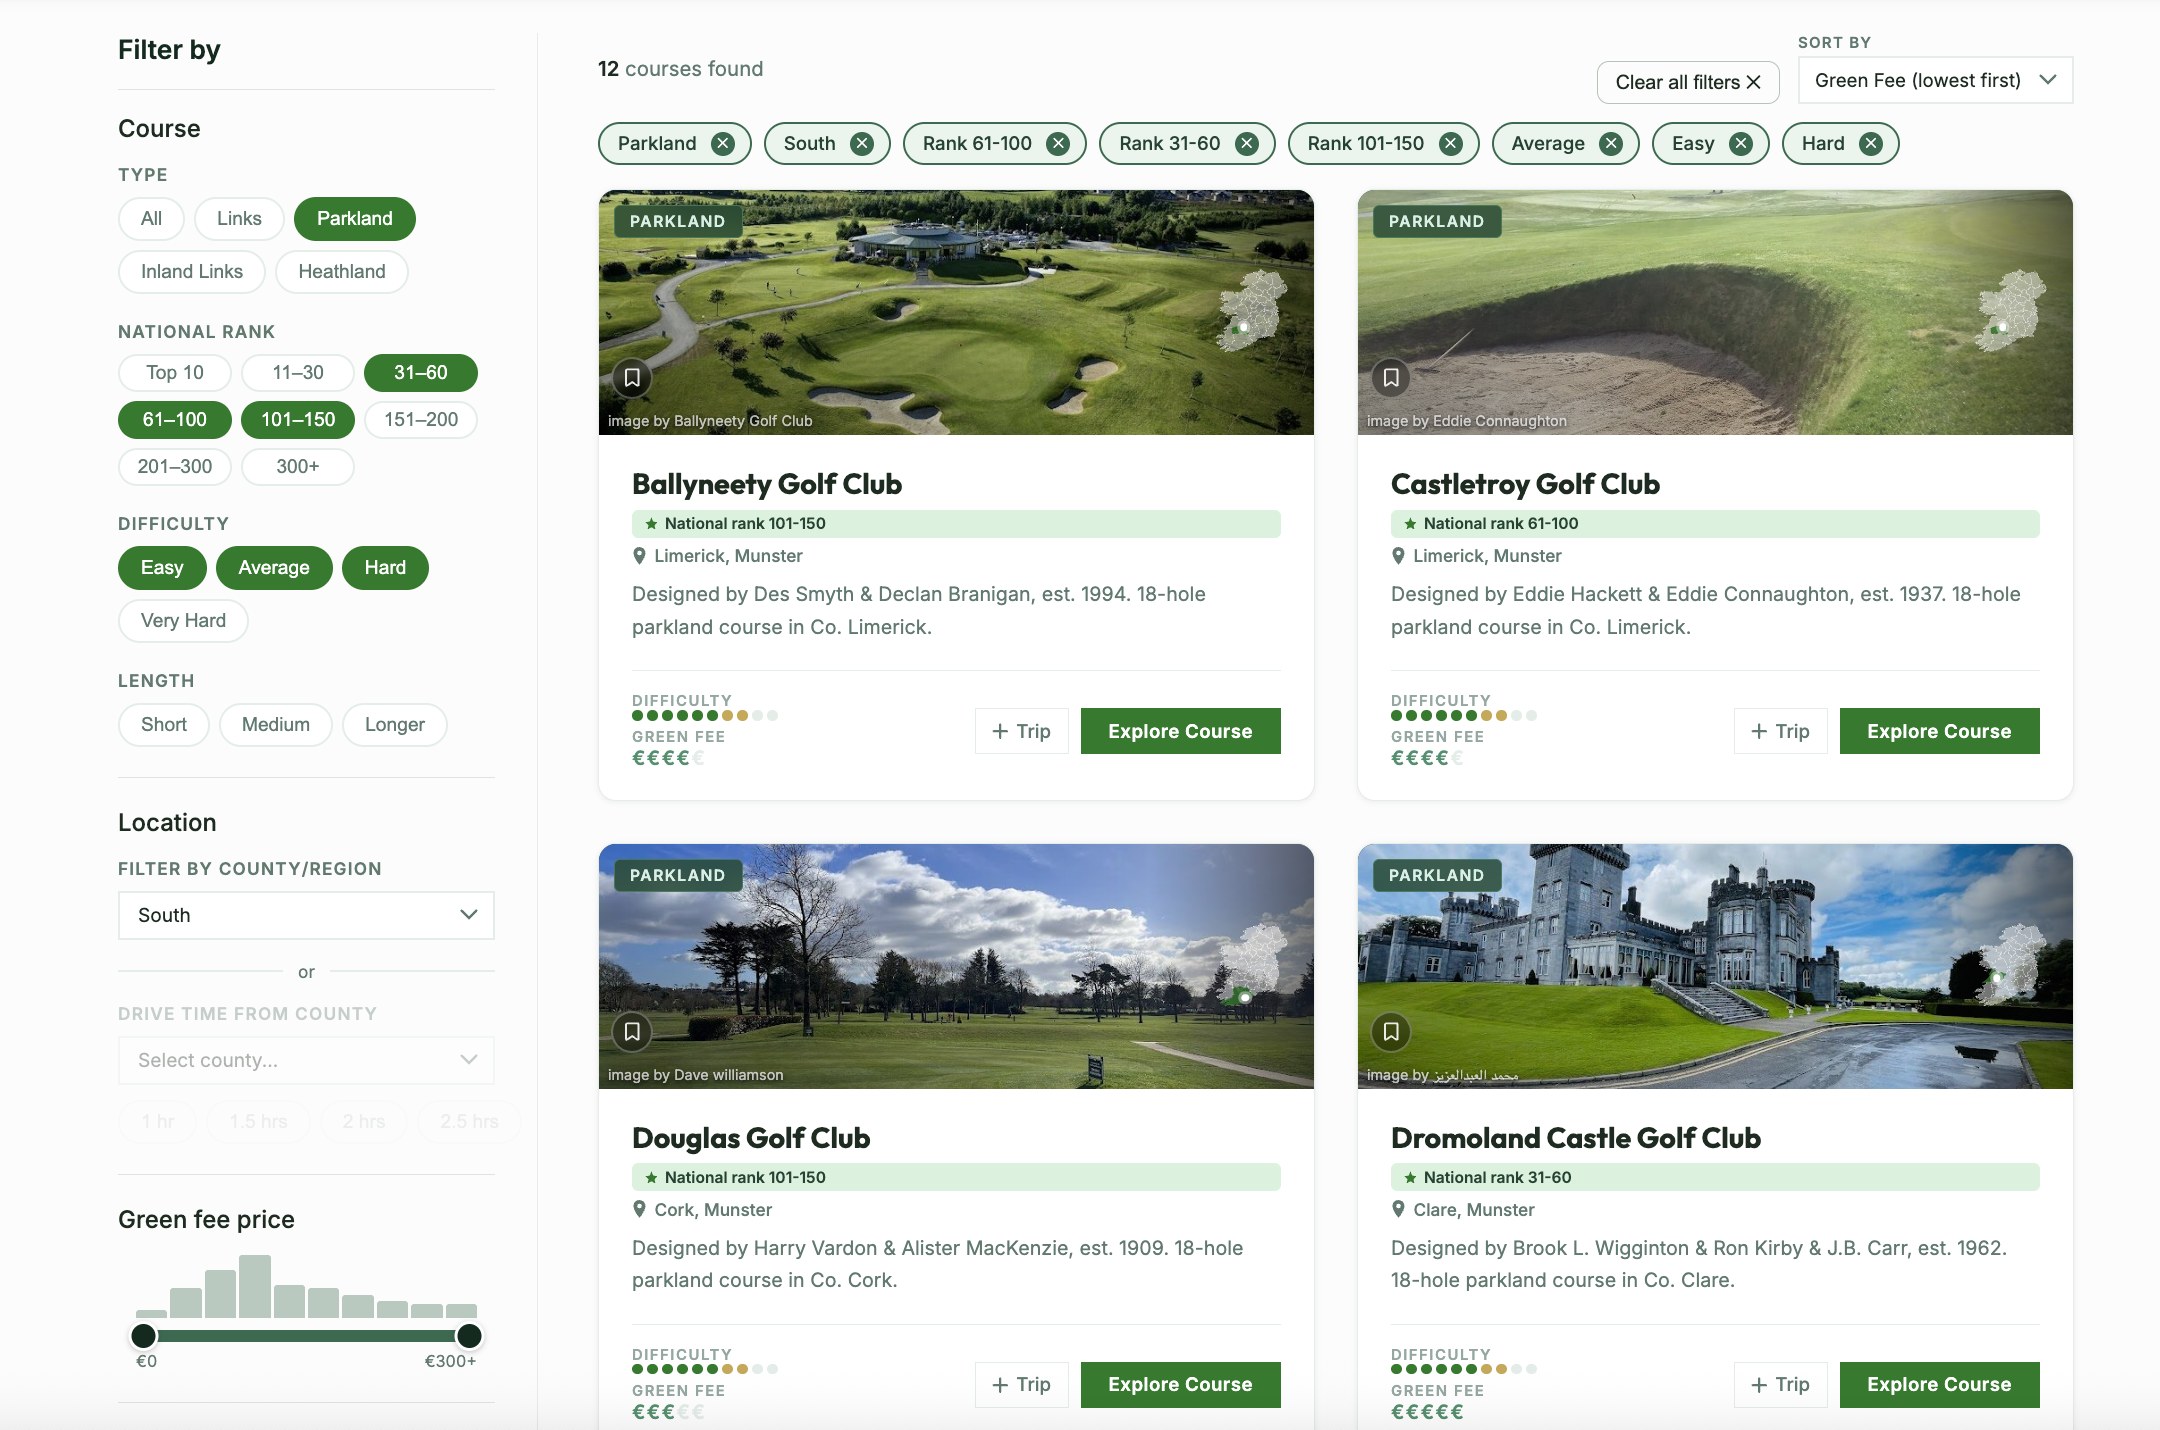Enable the Heathland type filter
2160x1430 pixels.
tap(342, 272)
